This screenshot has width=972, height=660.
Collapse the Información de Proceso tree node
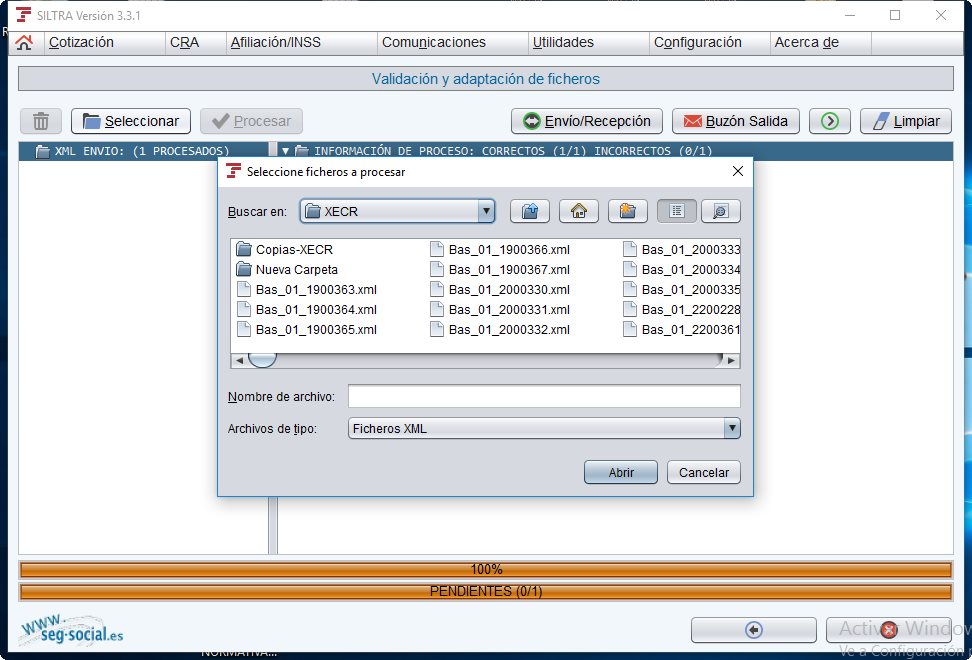(285, 151)
